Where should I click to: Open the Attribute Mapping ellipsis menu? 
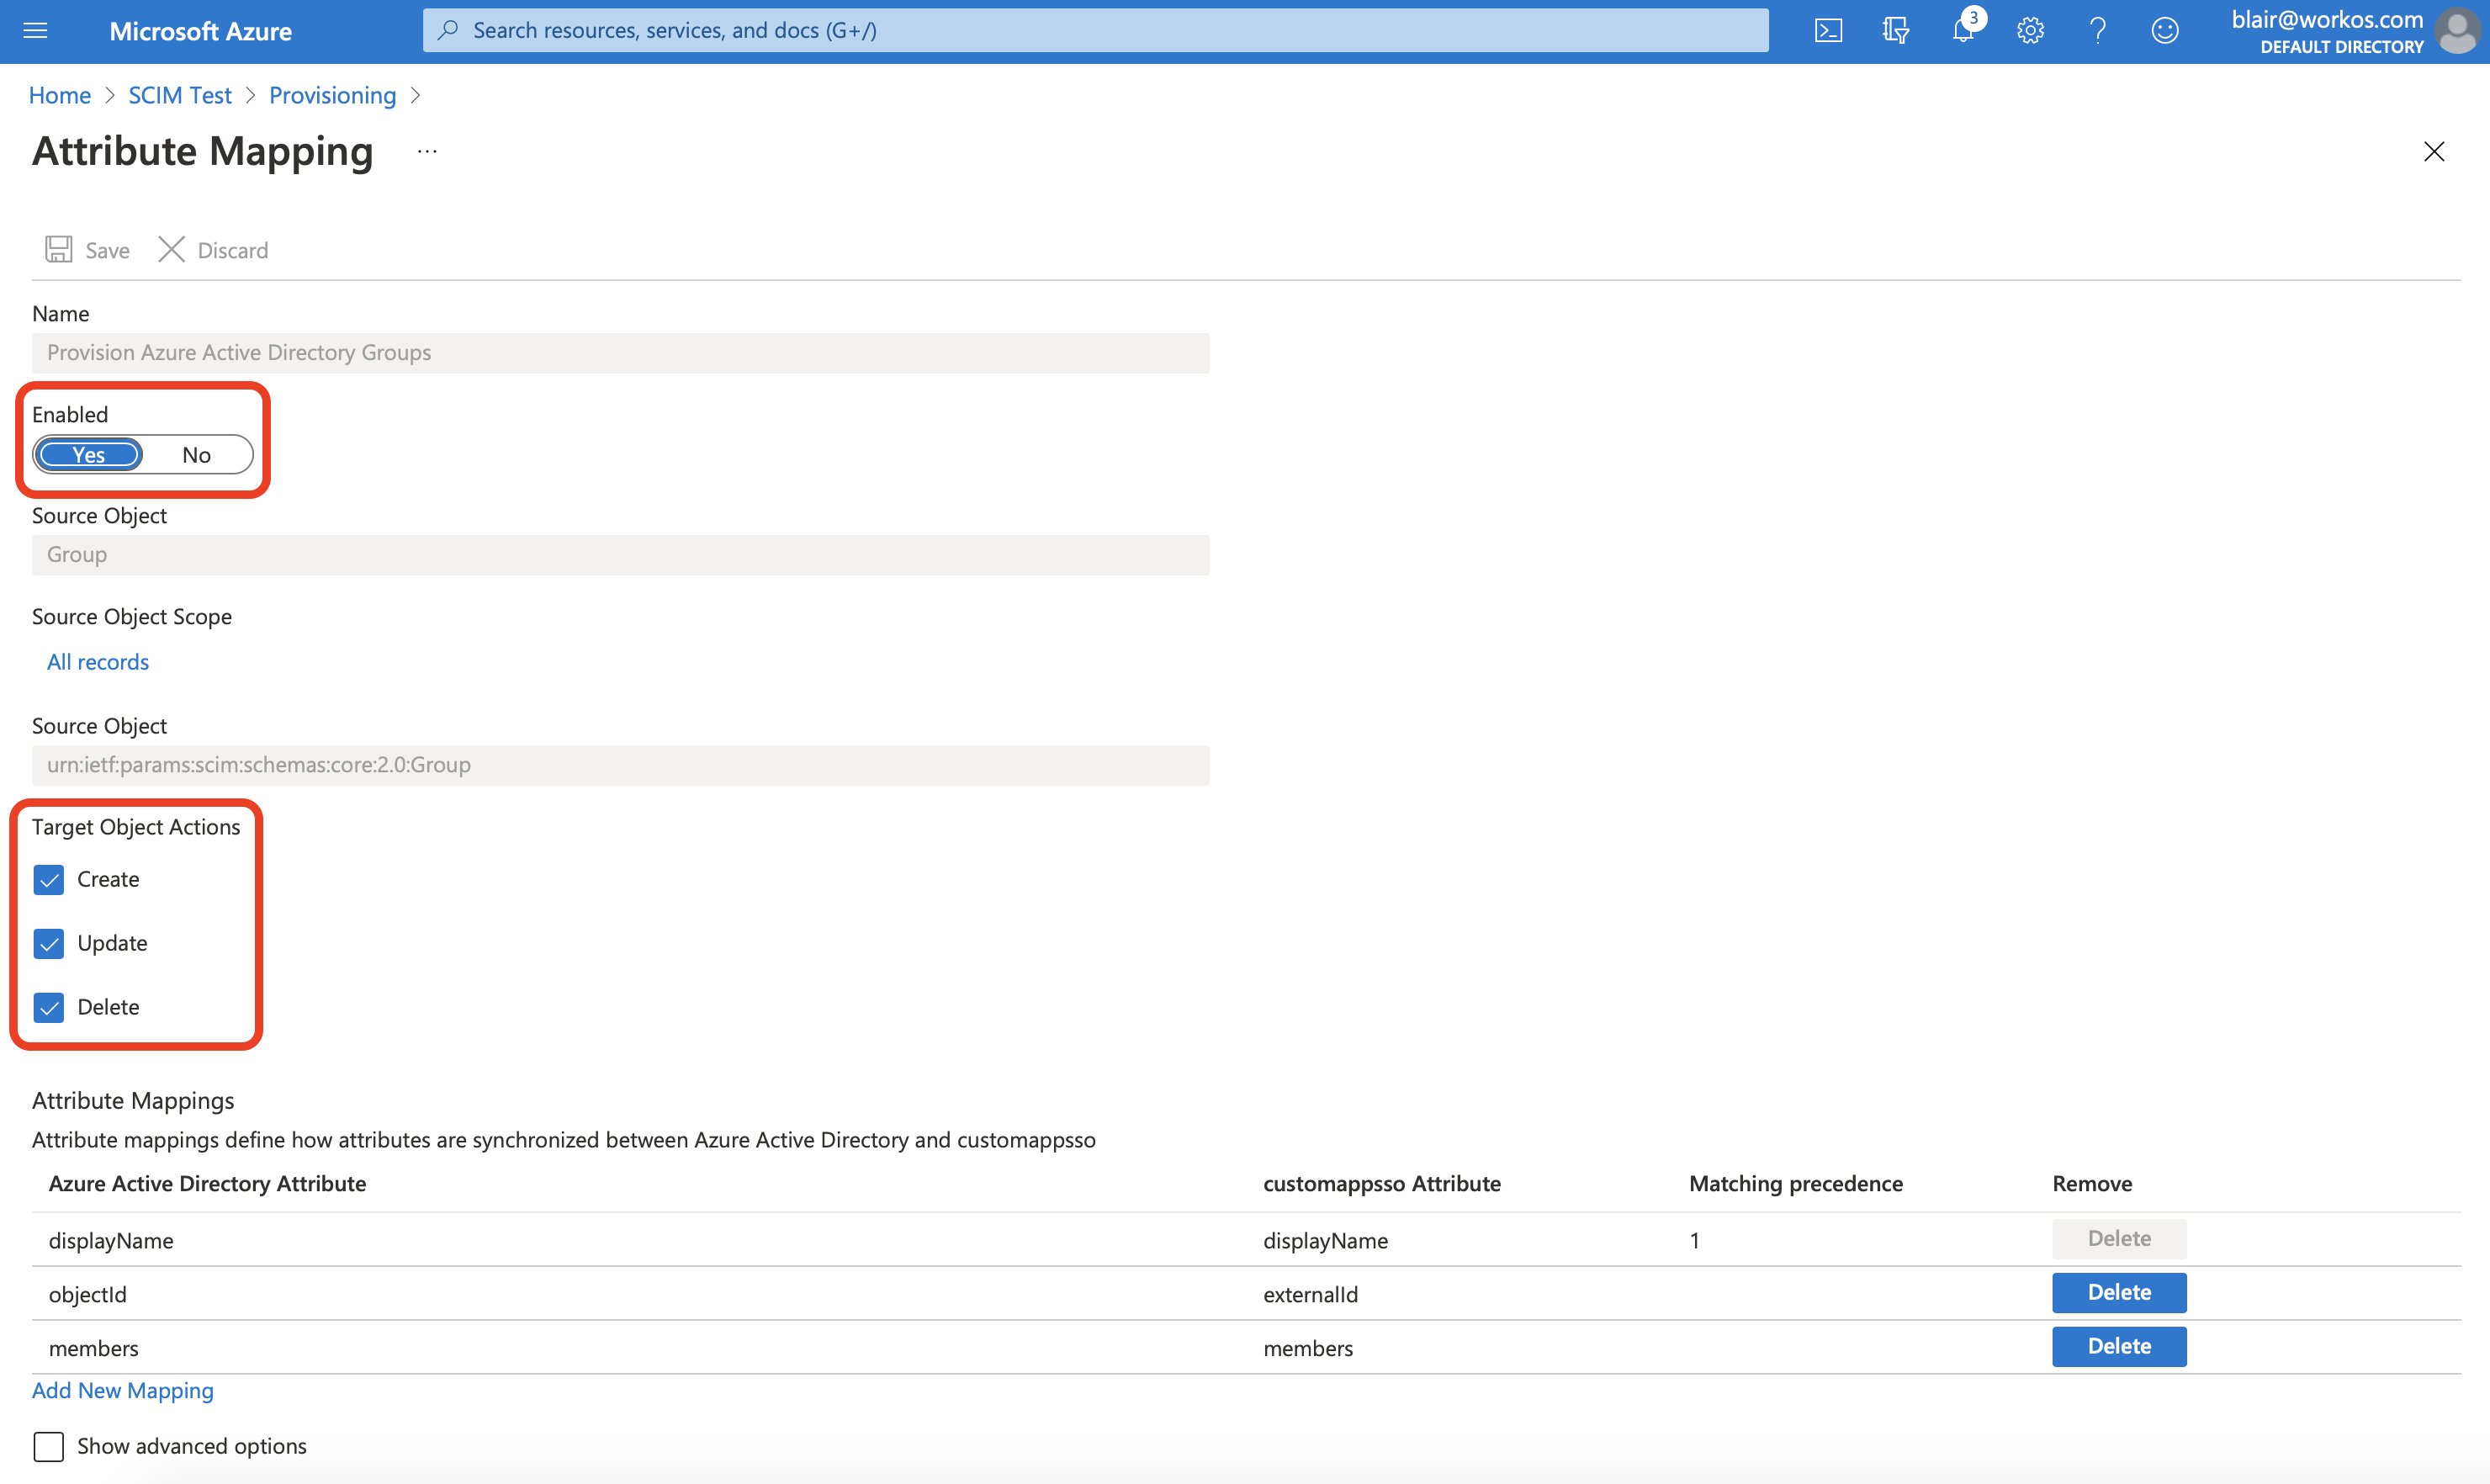[x=427, y=152]
